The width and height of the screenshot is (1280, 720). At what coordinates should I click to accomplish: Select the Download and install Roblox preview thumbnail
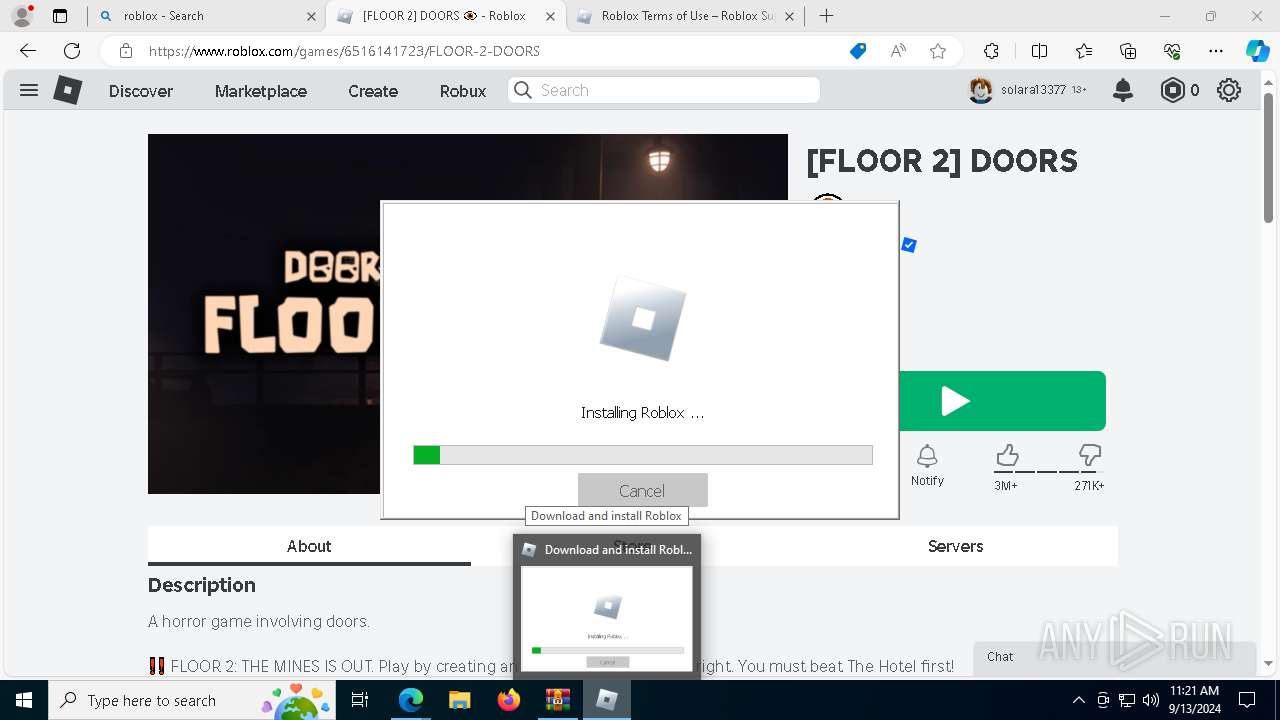[x=607, y=619]
